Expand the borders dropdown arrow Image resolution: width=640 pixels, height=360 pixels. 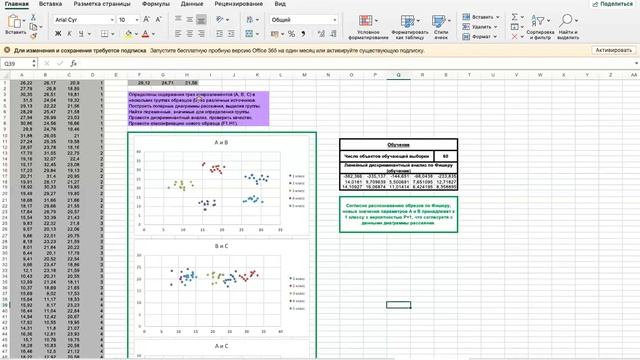tap(113, 34)
